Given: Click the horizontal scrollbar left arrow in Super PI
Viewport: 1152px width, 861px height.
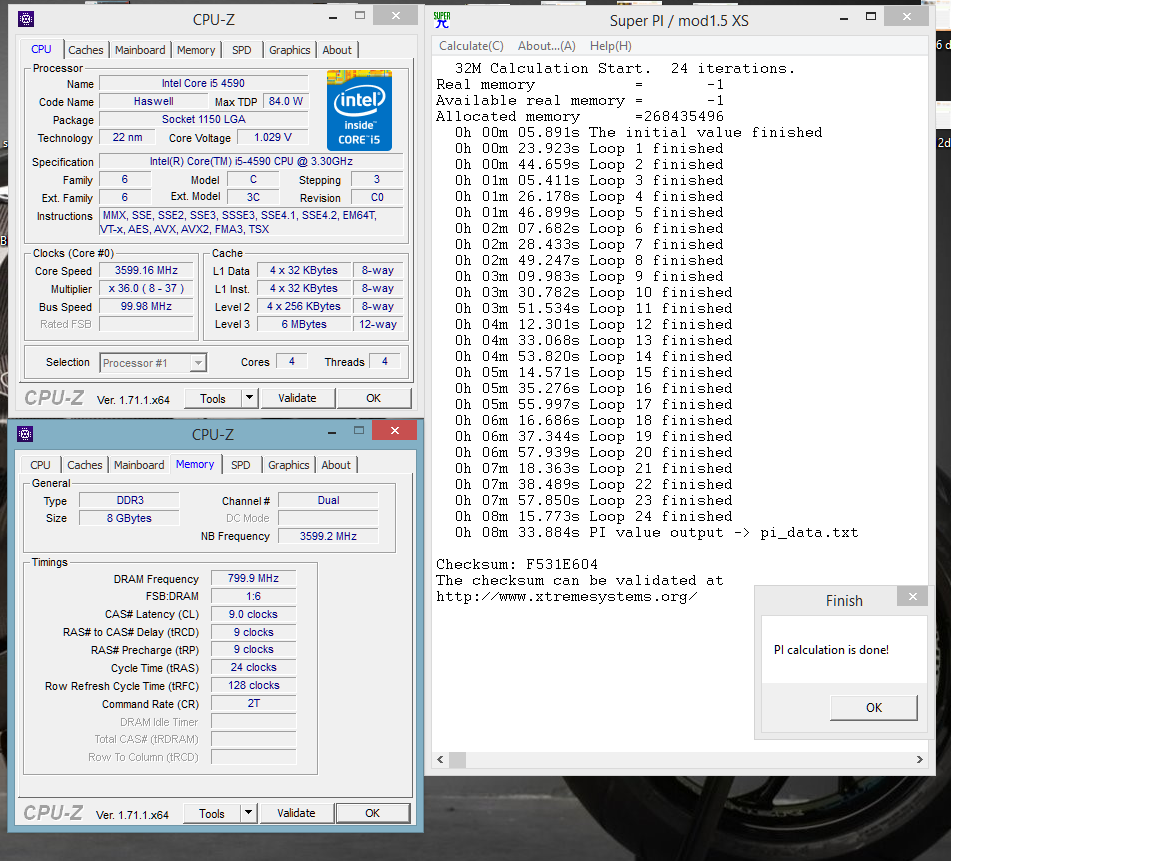Looking at the screenshot, I should [x=440, y=760].
